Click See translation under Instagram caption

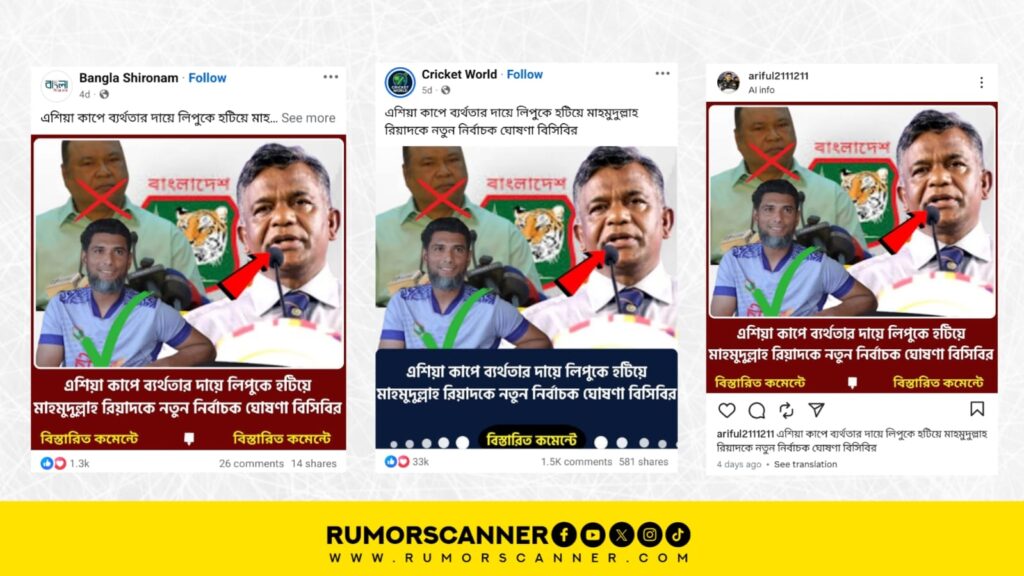coord(805,464)
